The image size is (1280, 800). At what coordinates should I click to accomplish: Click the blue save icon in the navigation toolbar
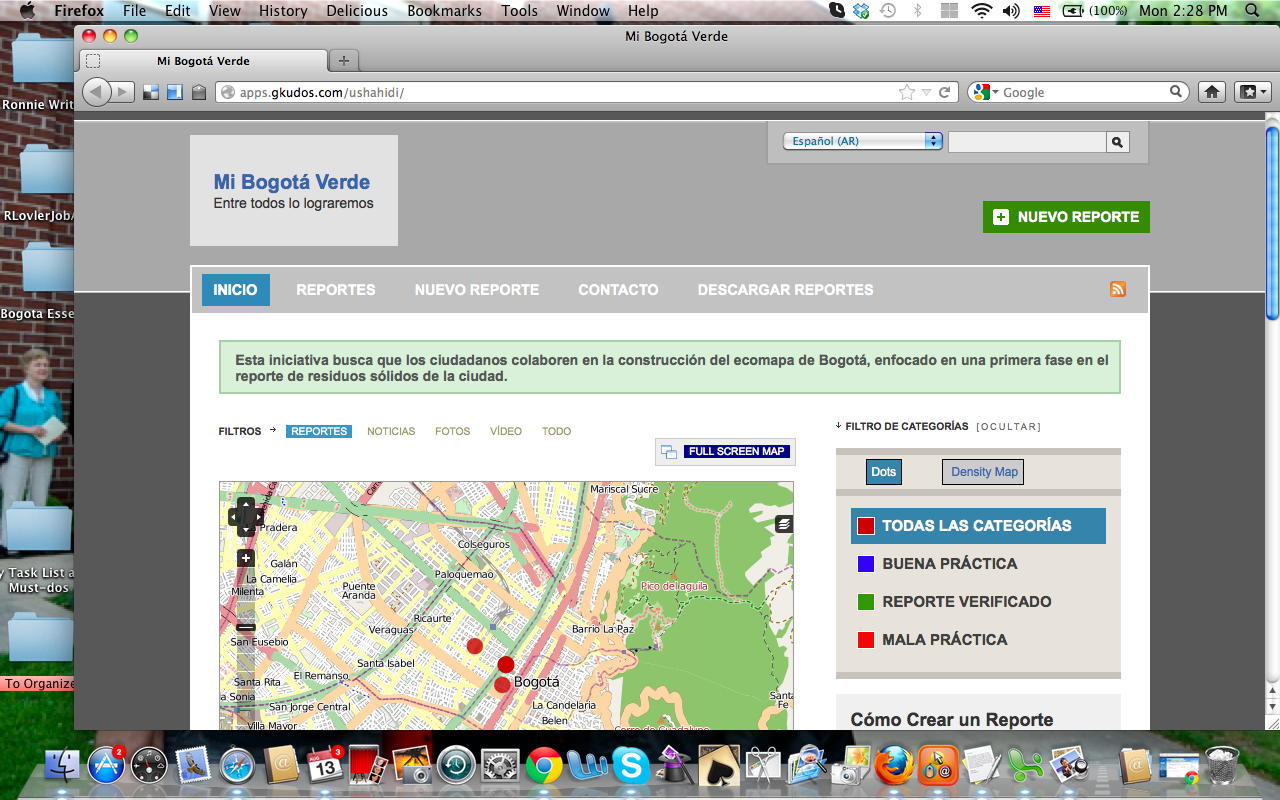pyautogui.click(x=175, y=92)
